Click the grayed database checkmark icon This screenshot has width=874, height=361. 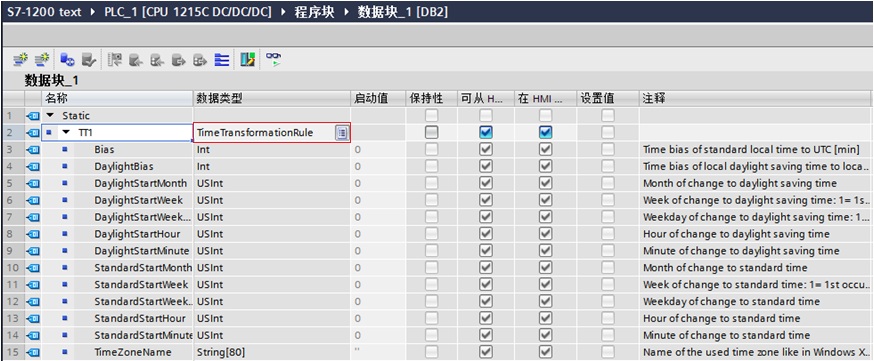tap(88, 59)
